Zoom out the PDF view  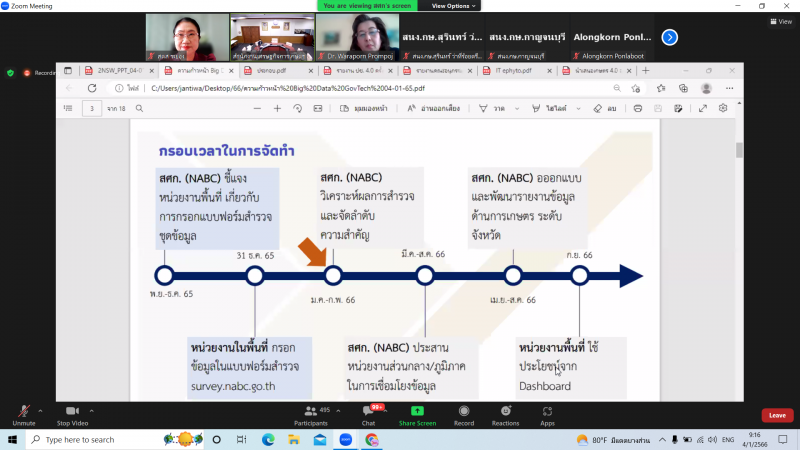[x=257, y=108]
